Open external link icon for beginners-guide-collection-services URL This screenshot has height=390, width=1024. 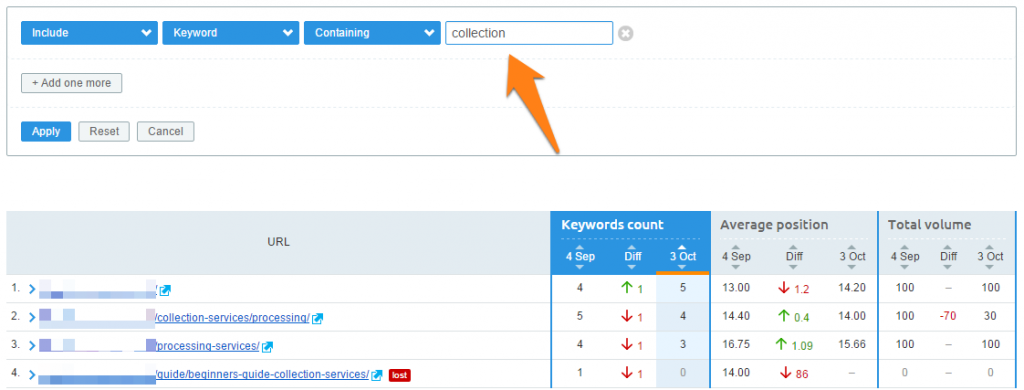(x=376, y=375)
